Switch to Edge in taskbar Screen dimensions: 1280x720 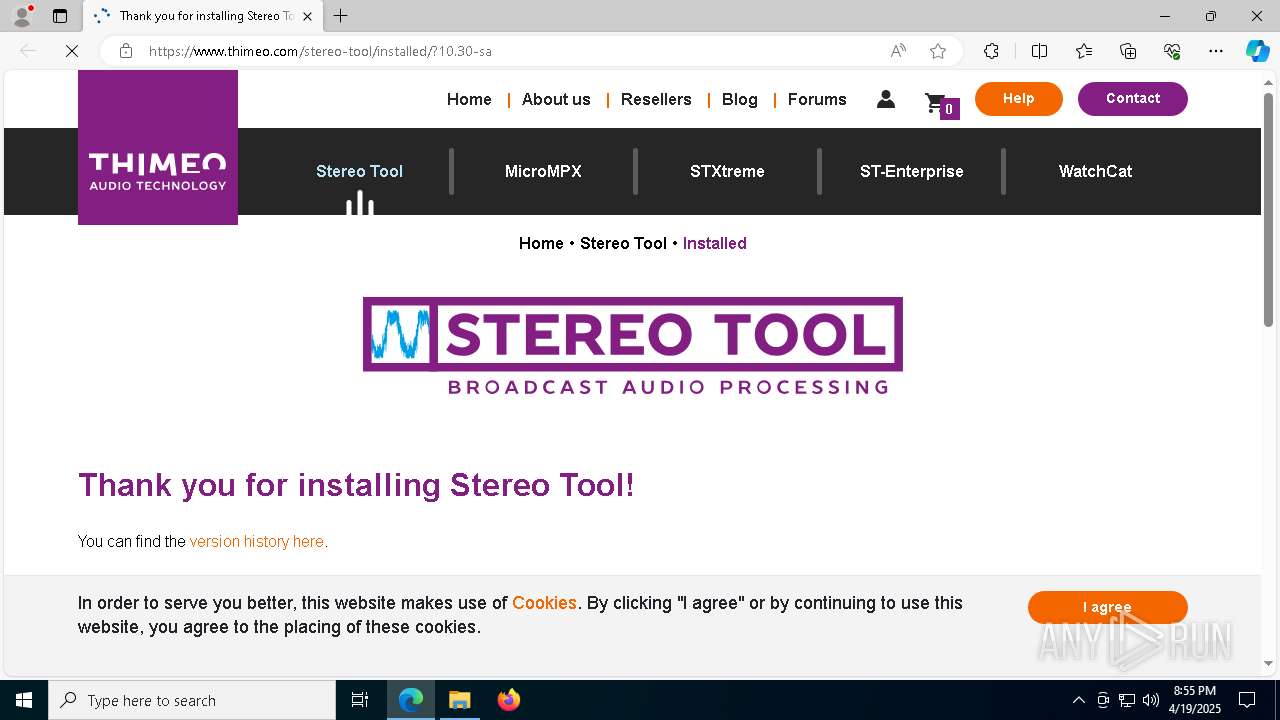pos(411,700)
